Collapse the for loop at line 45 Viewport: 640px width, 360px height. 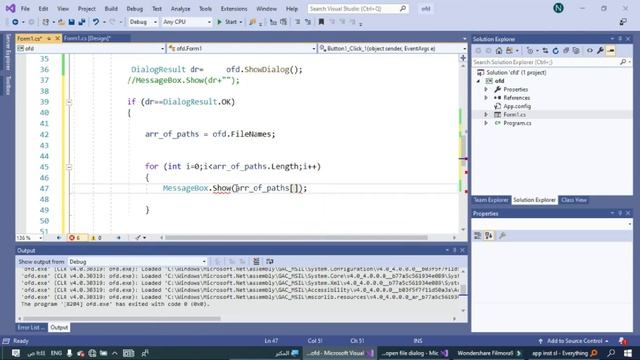[69, 167]
